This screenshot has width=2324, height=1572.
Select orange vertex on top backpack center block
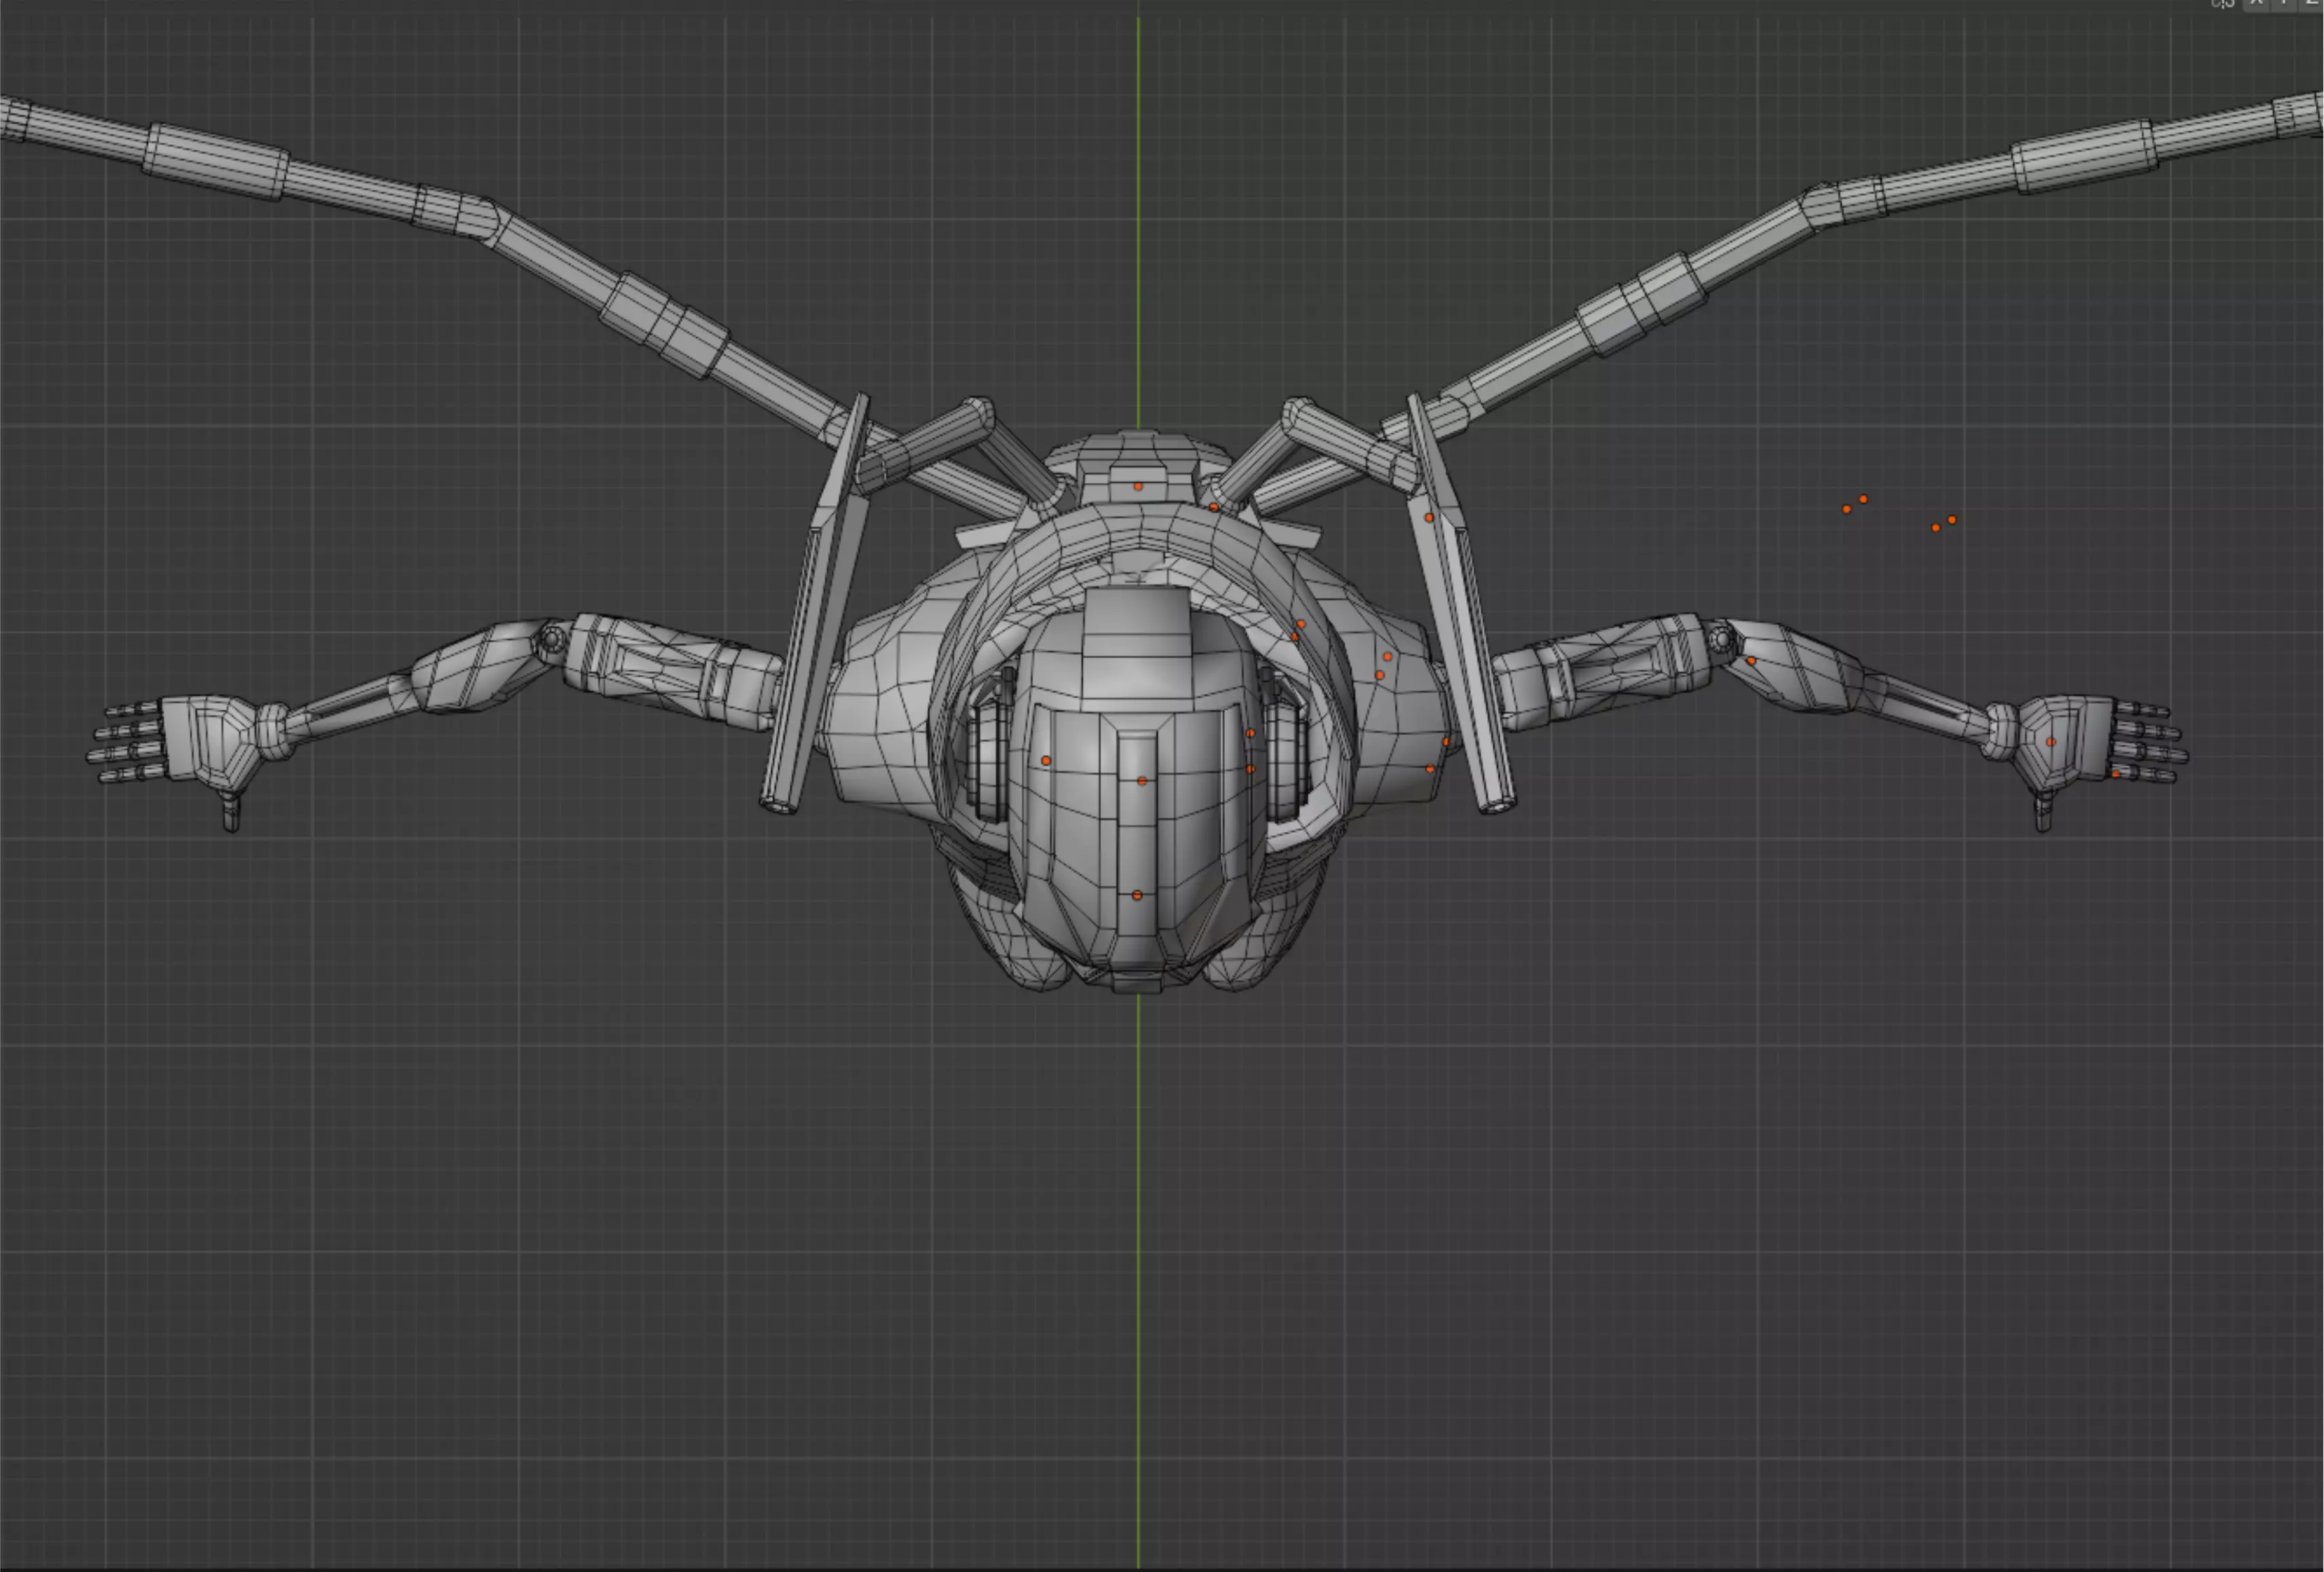pos(1138,486)
